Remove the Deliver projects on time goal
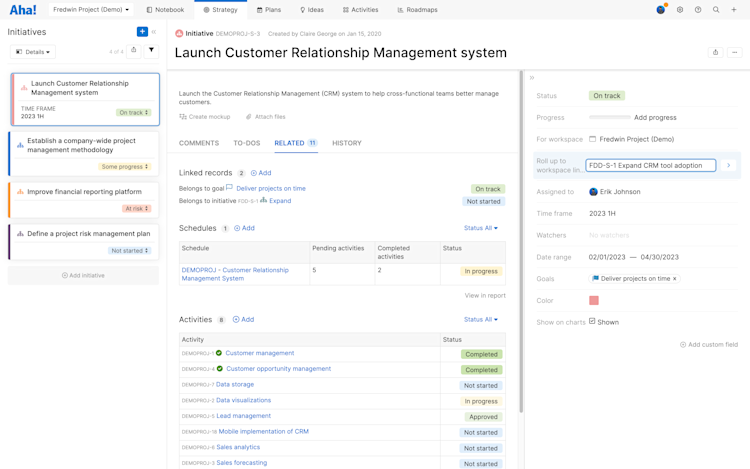This screenshot has height=469, width=750. point(675,279)
